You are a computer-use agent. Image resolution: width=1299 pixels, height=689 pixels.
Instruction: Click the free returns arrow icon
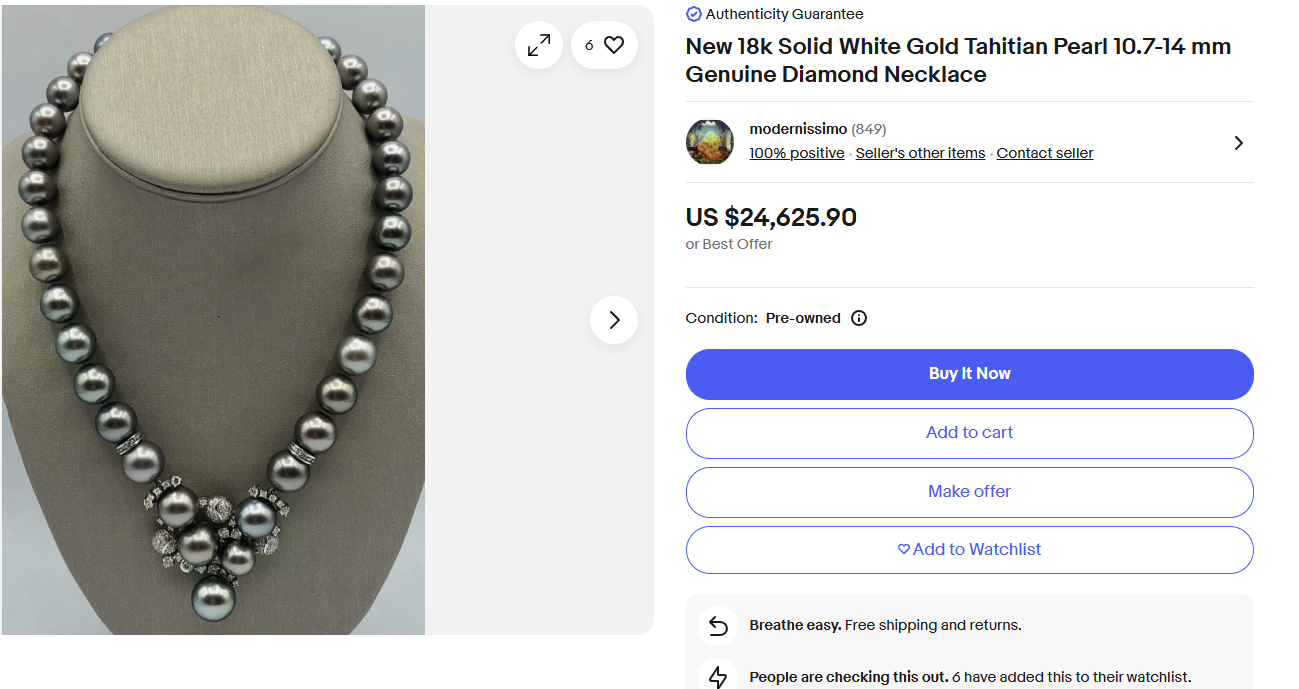pos(718,626)
